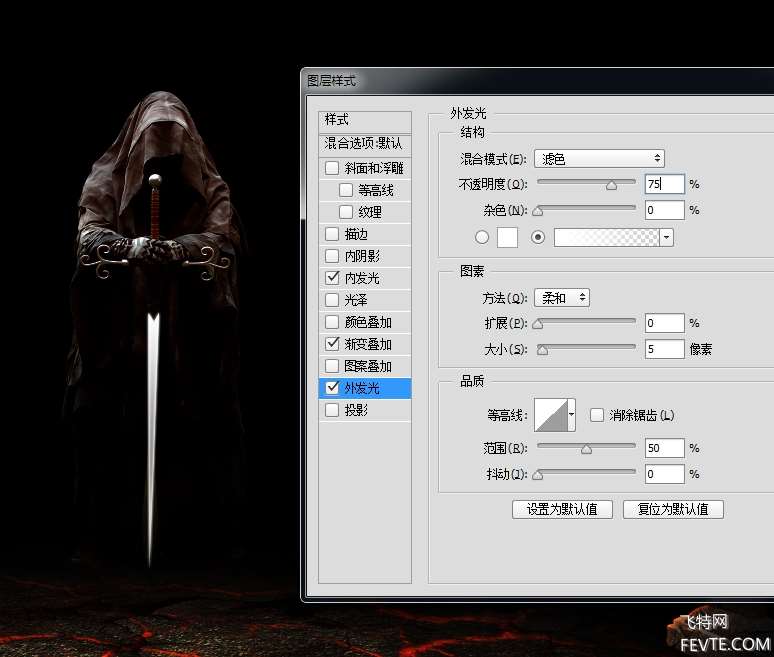
Task: Click the 抖动 value field
Action: (665, 474)
